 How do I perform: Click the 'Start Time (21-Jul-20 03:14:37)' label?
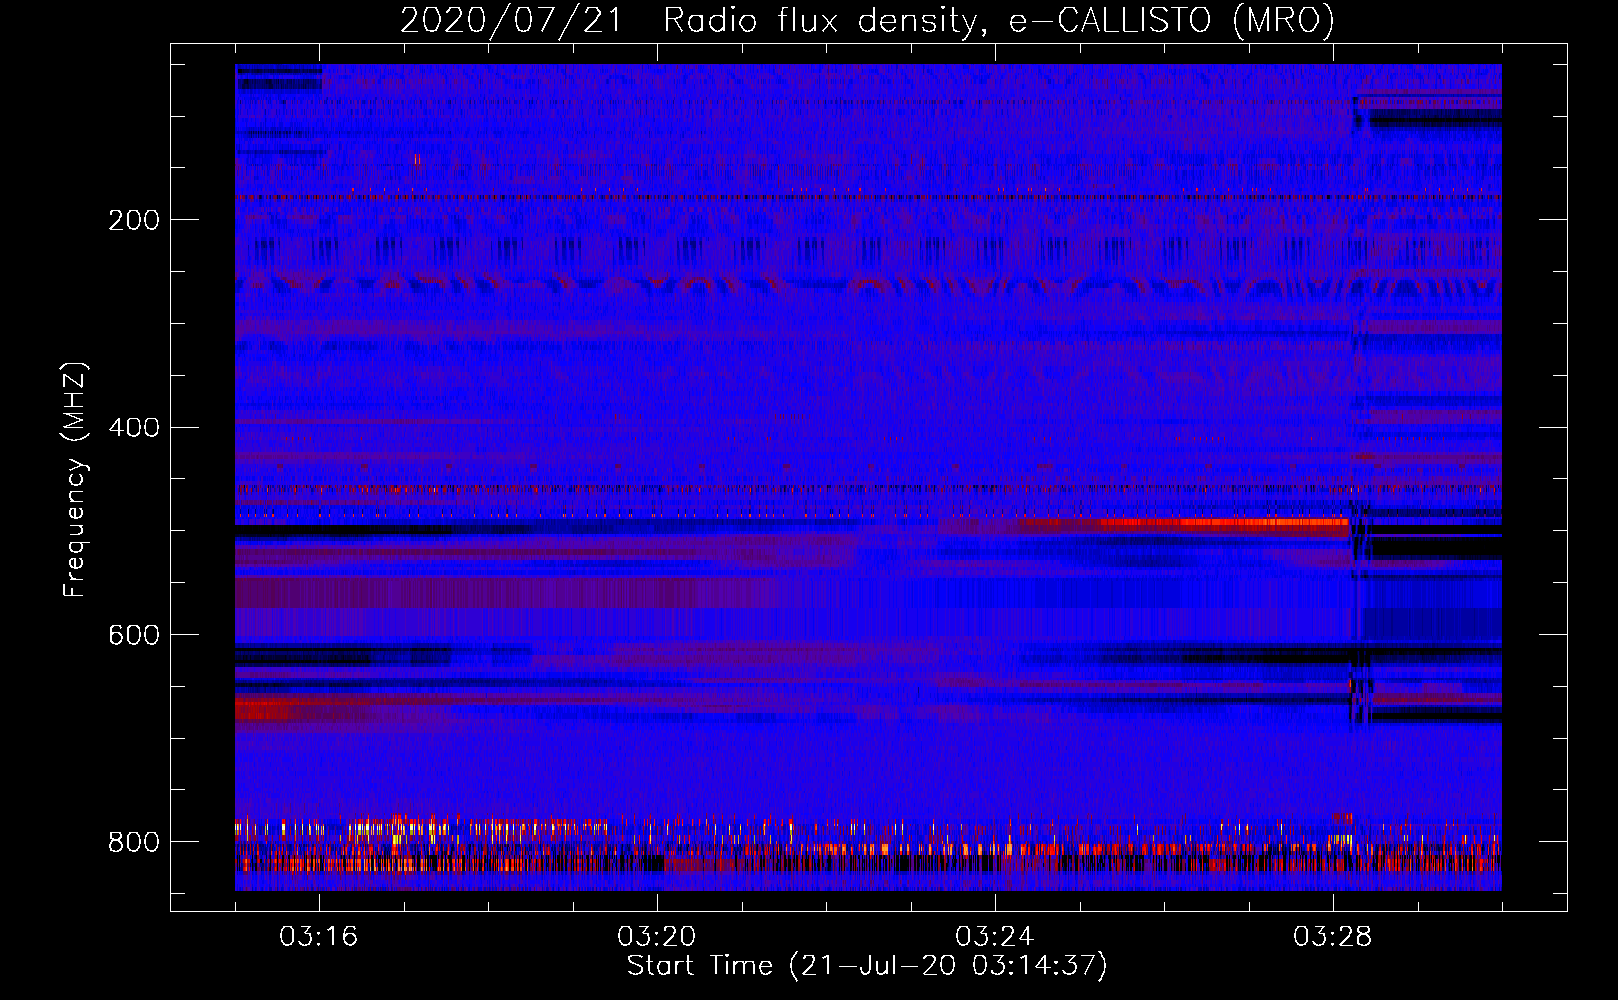point(867,966)
